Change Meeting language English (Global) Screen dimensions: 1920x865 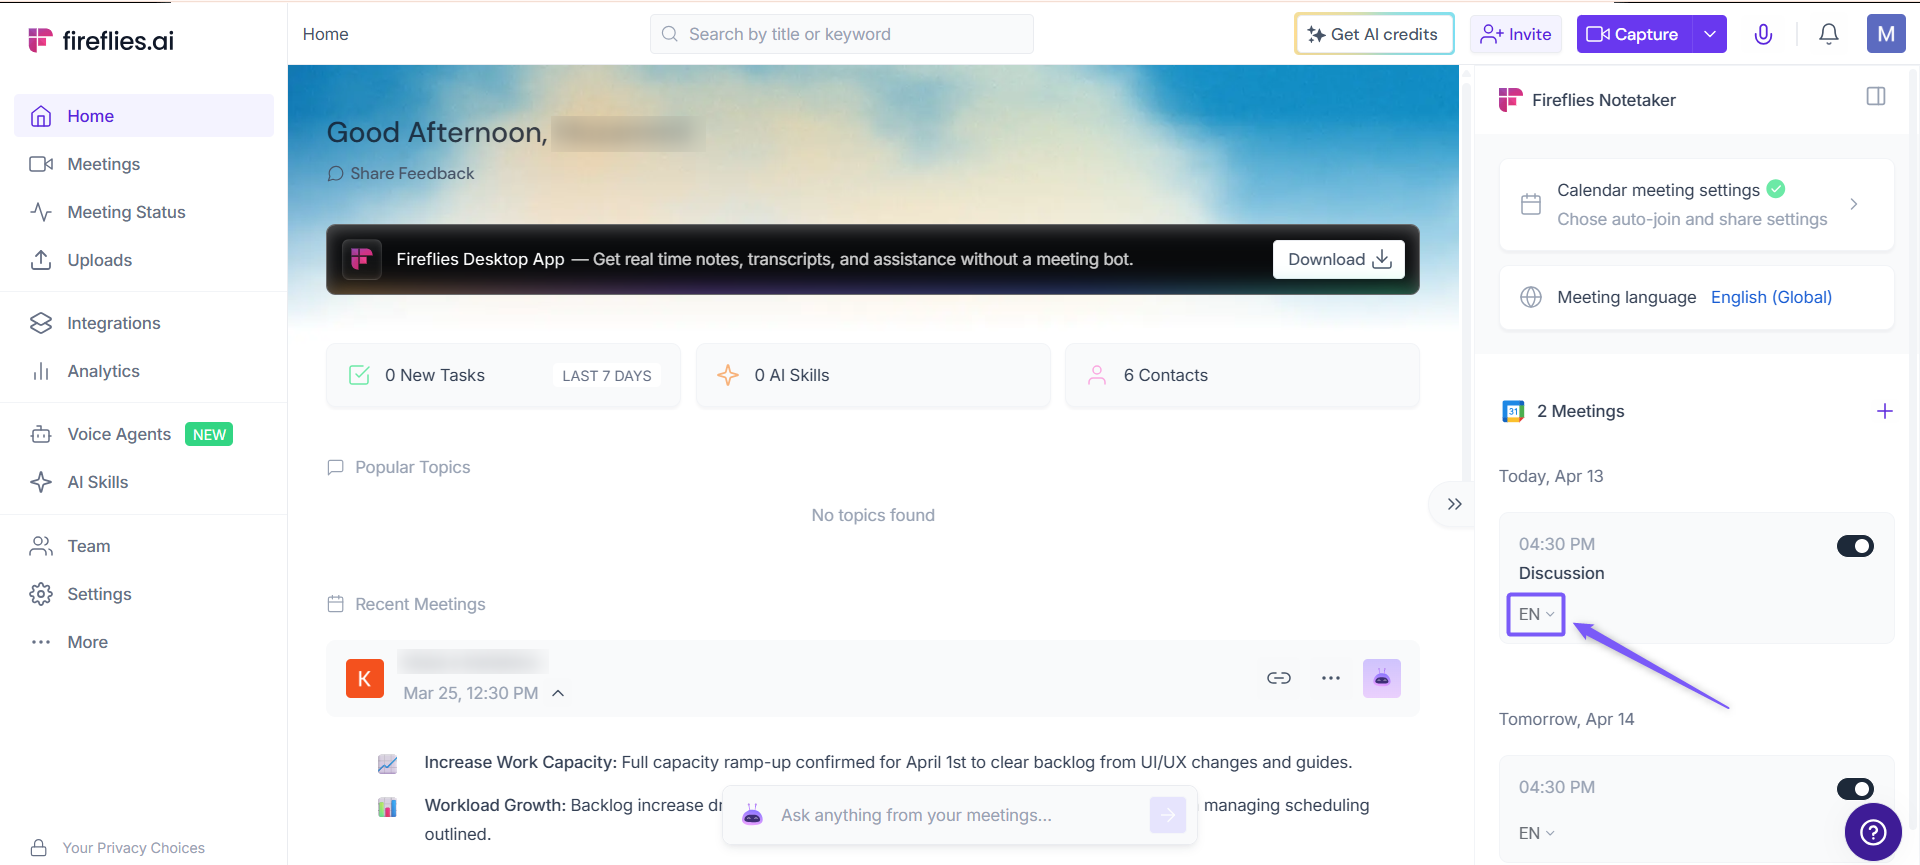[x=1771, y=297]
